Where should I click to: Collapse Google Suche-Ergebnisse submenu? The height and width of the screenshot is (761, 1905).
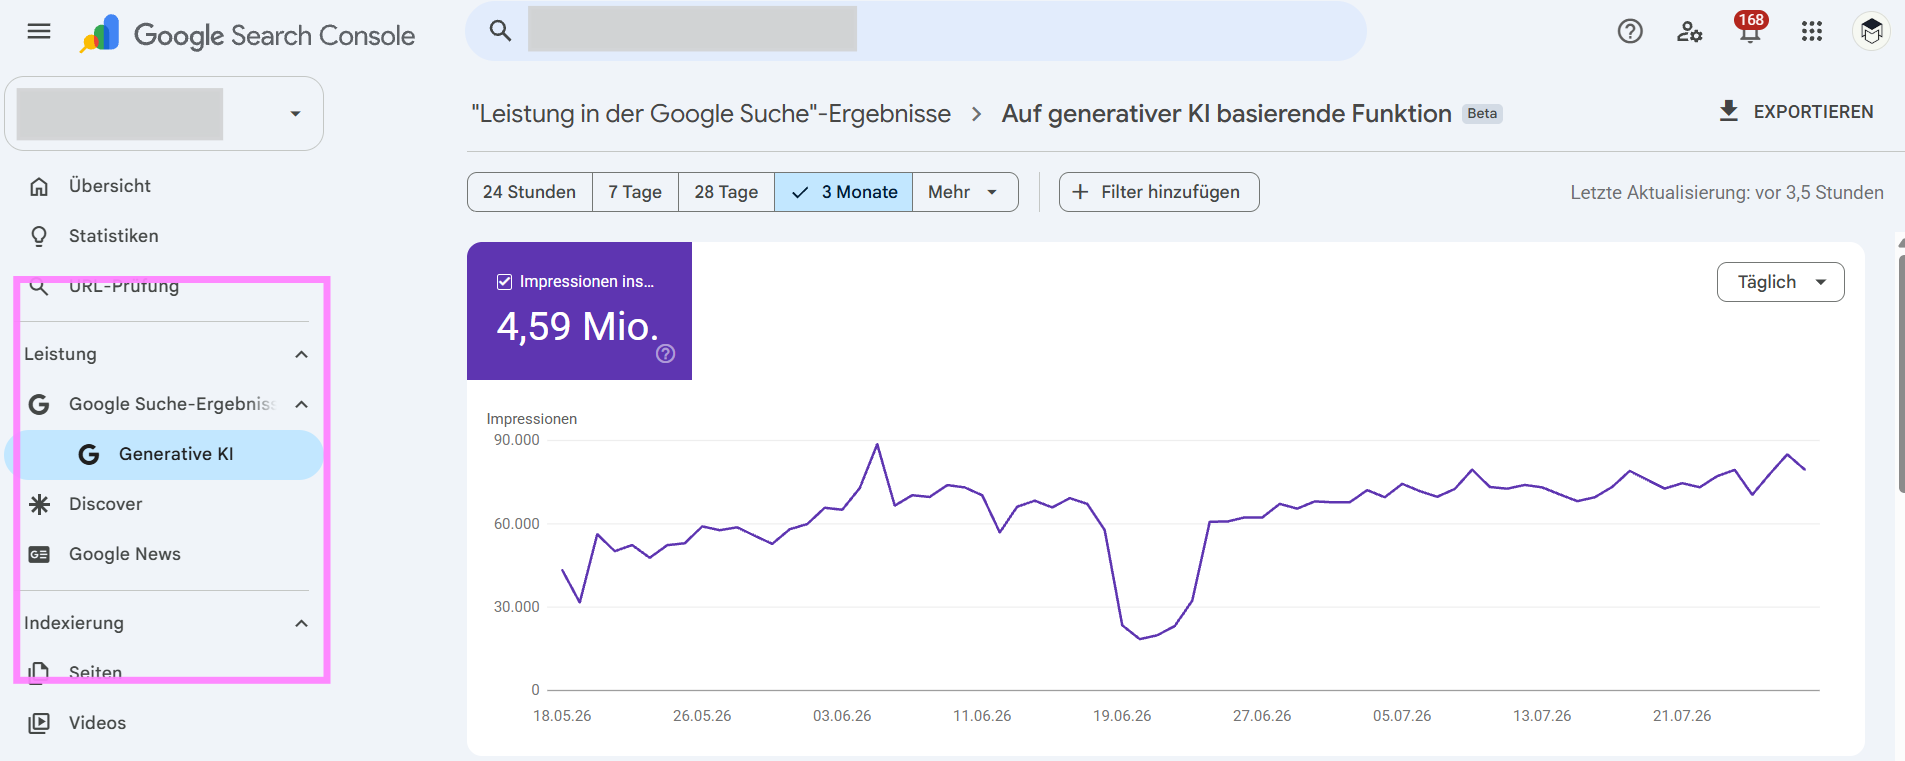click(301, 404)
